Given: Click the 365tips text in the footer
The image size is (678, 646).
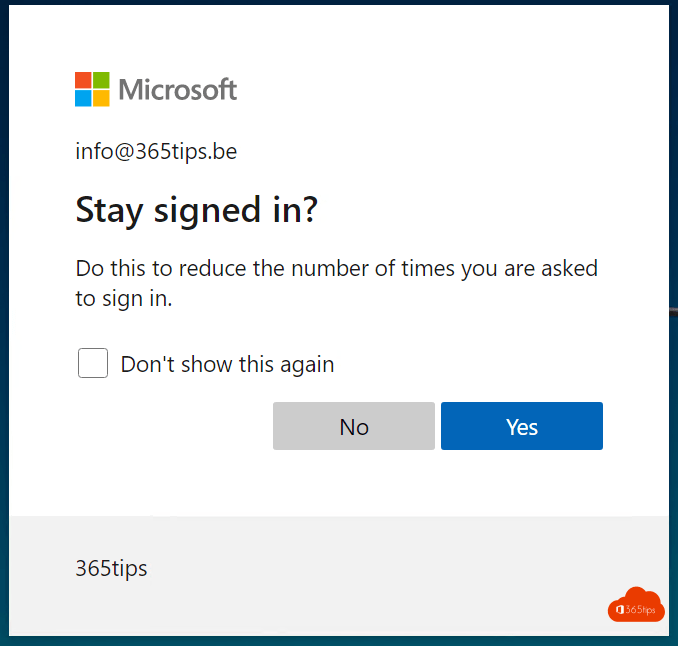Looking at the screenshot, I should pos(111,569).
